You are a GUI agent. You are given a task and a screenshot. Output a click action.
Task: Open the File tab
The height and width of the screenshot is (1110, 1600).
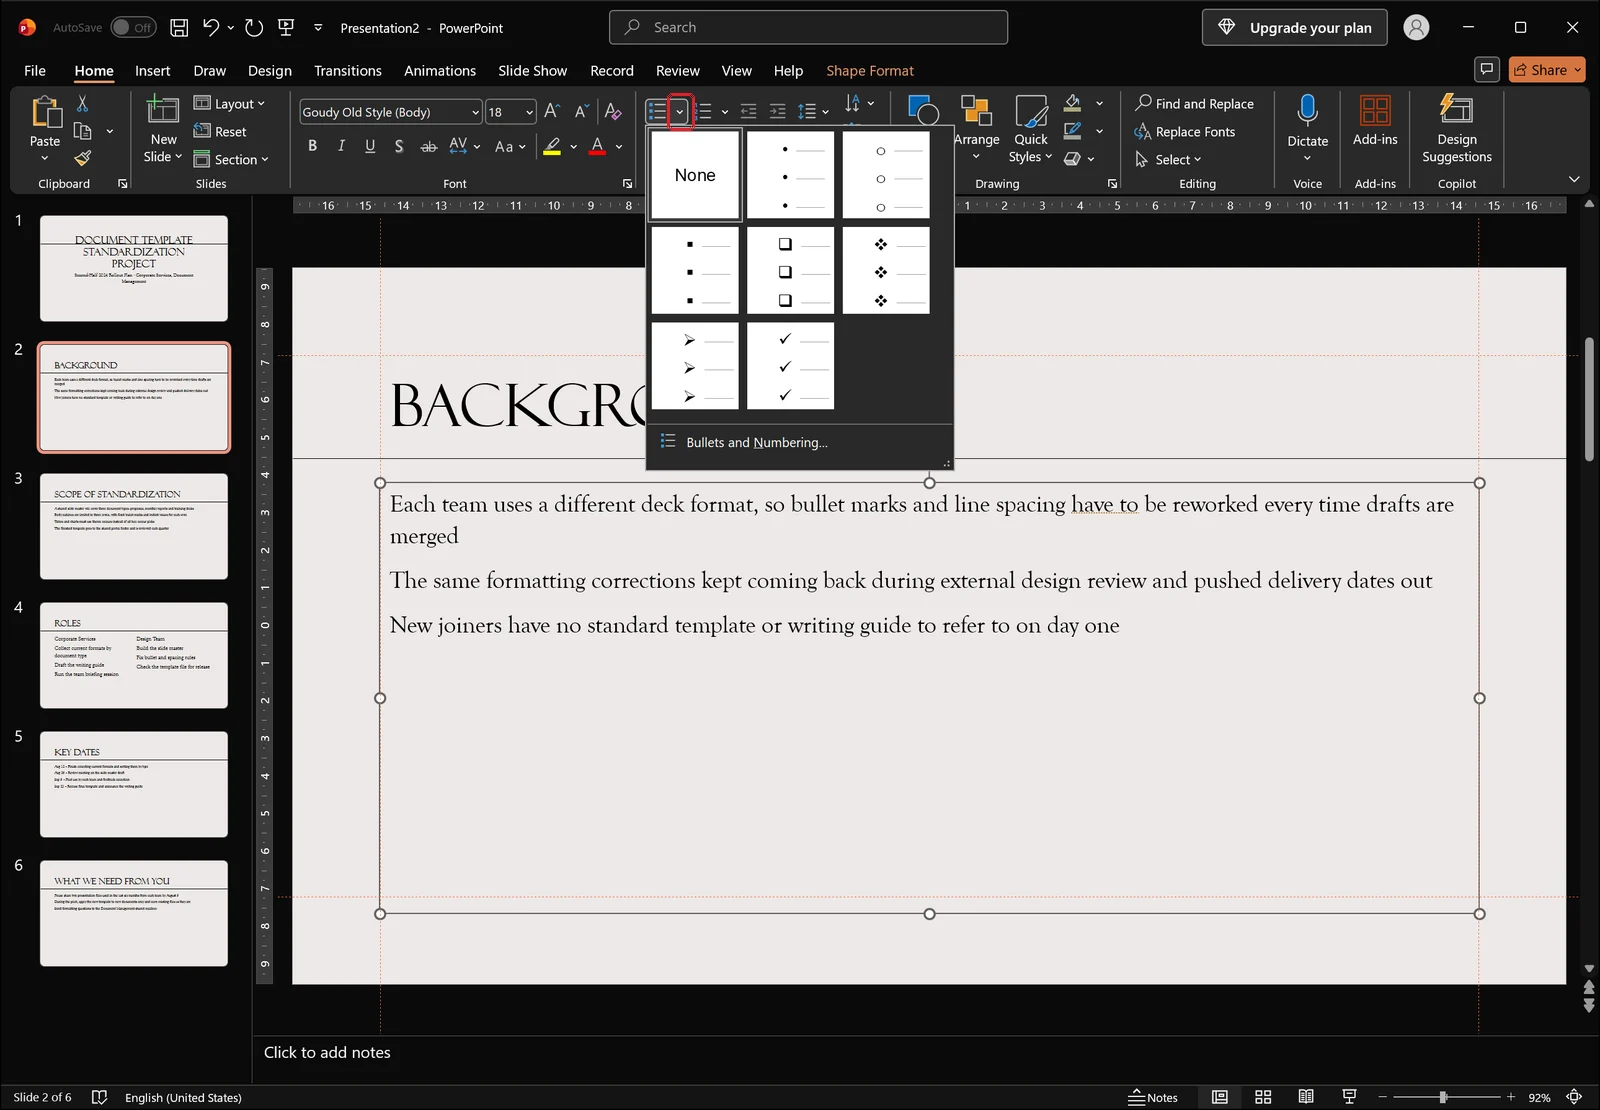(35, 70)
